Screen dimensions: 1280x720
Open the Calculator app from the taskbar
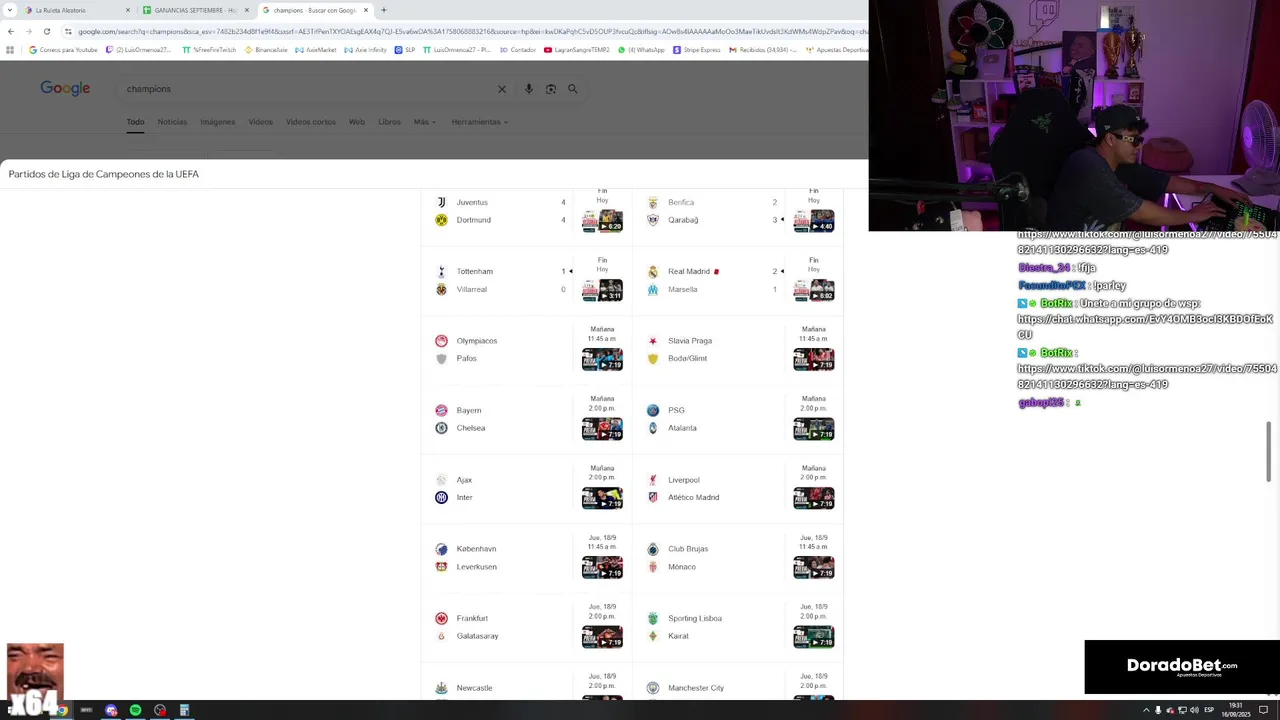184,710
